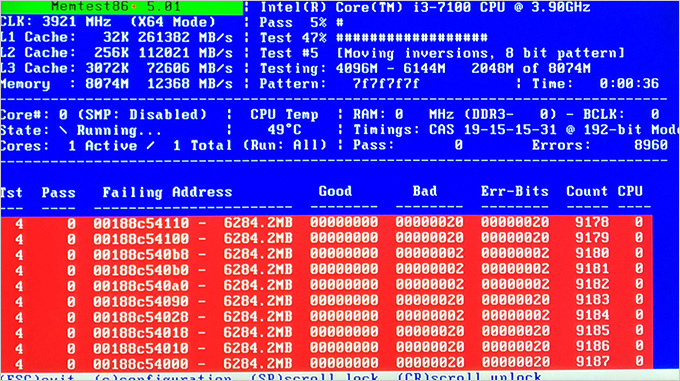Viewport: 680px width, 381px height.
Task: Select the Good value in the count 9185 row
Action: pos(344,332)
